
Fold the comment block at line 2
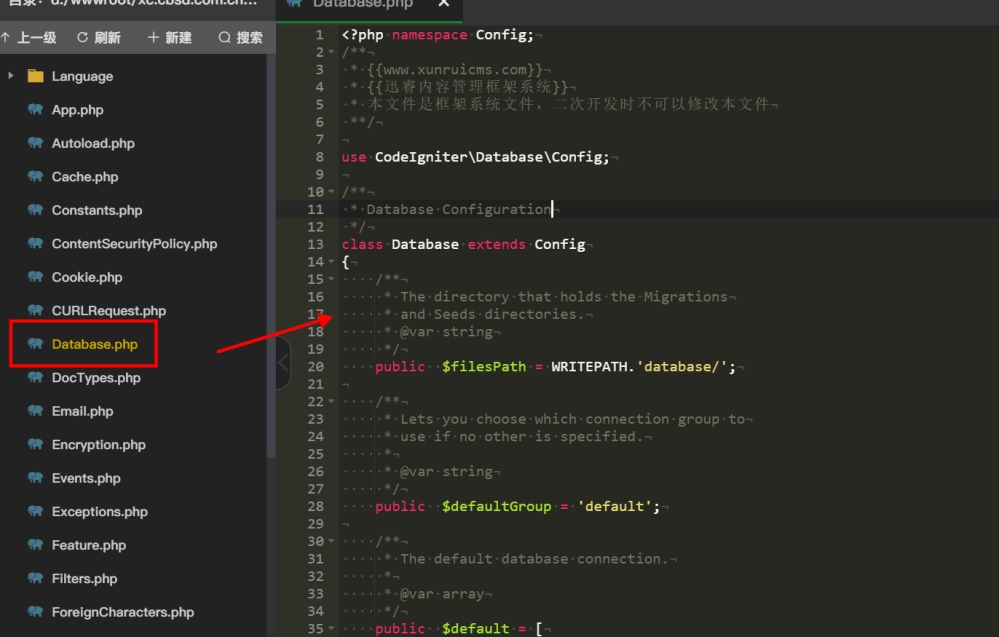click(331, 52)
